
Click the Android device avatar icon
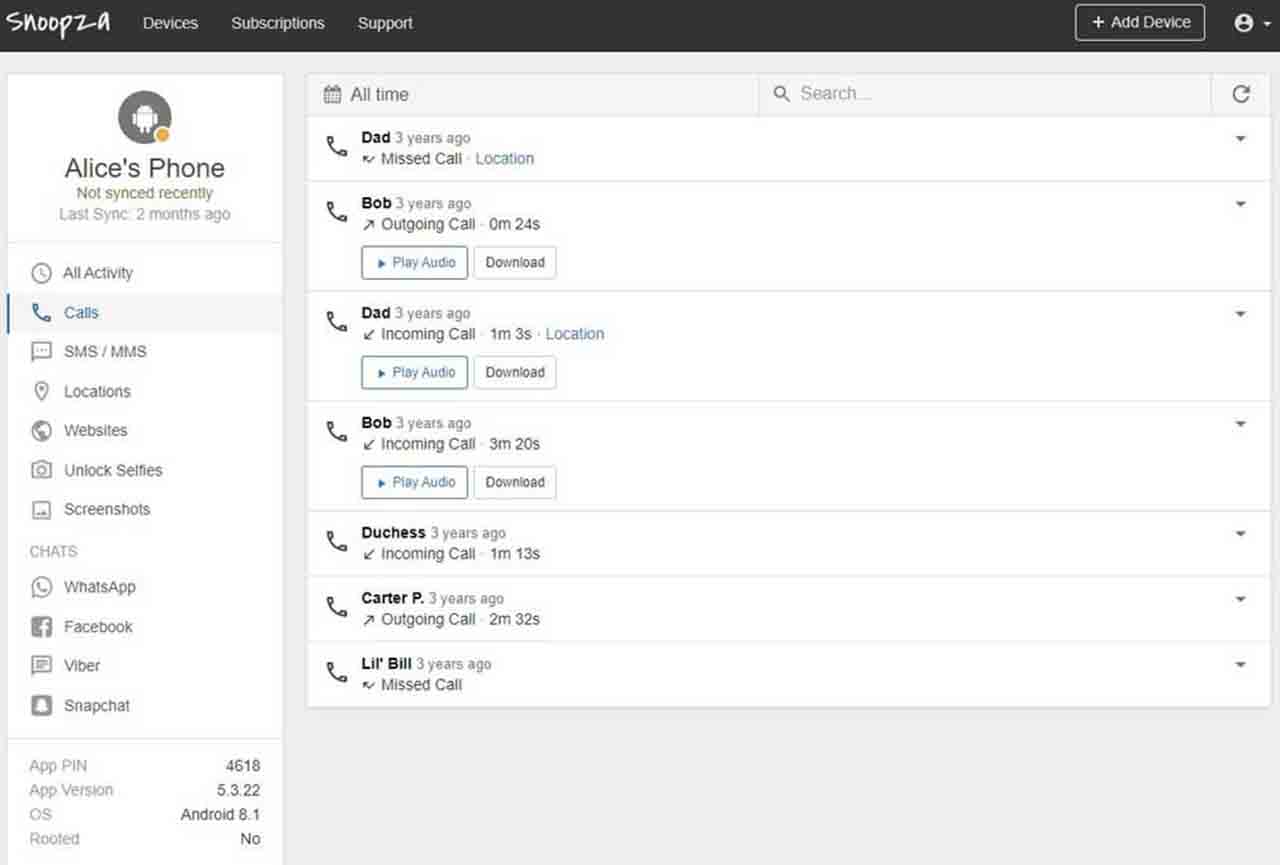(x=145, y=117)
